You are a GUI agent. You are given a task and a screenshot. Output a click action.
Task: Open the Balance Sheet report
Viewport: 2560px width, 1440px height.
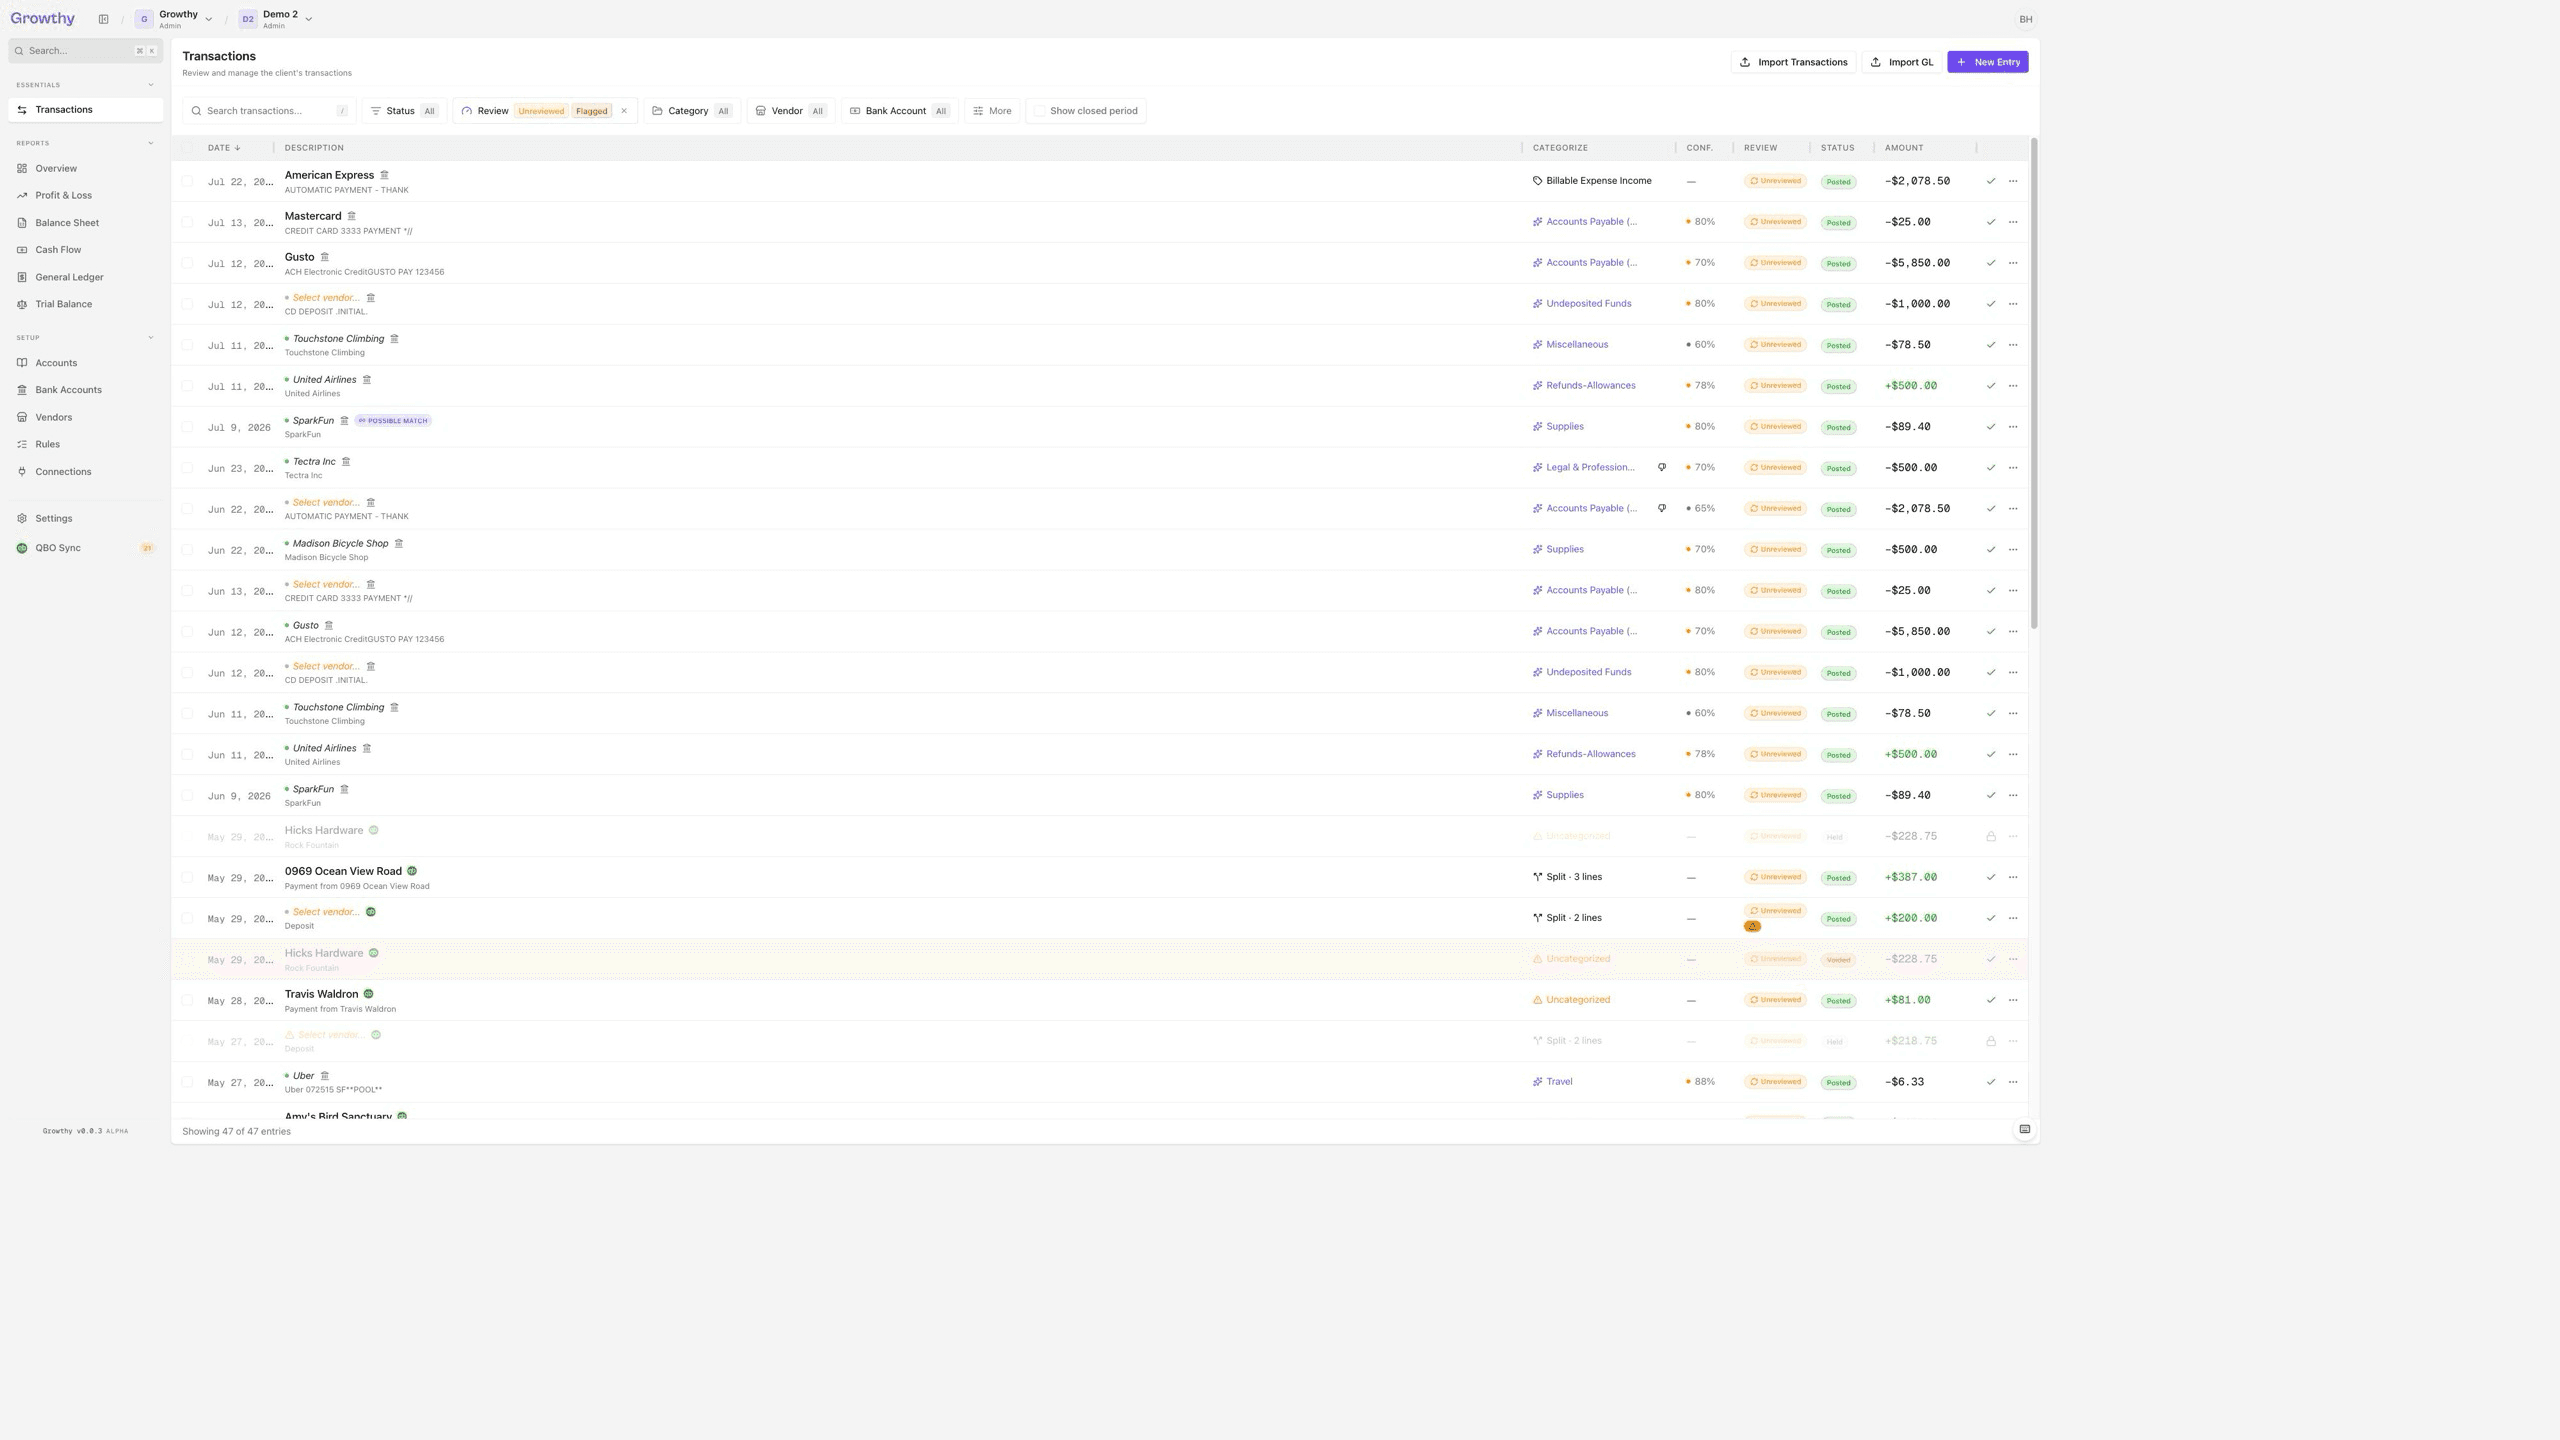pyautogui.click(x=85, y=223)
